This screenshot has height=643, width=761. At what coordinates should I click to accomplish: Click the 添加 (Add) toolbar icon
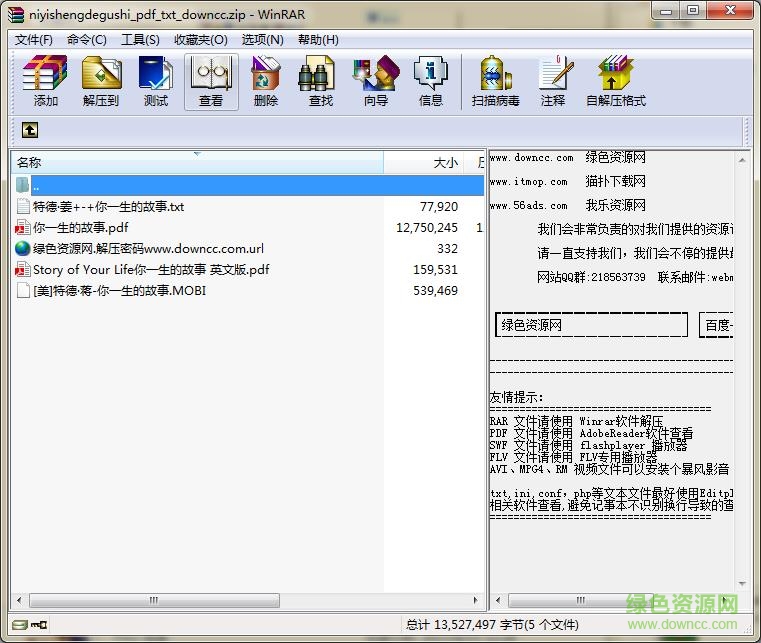tap(45, 81)
